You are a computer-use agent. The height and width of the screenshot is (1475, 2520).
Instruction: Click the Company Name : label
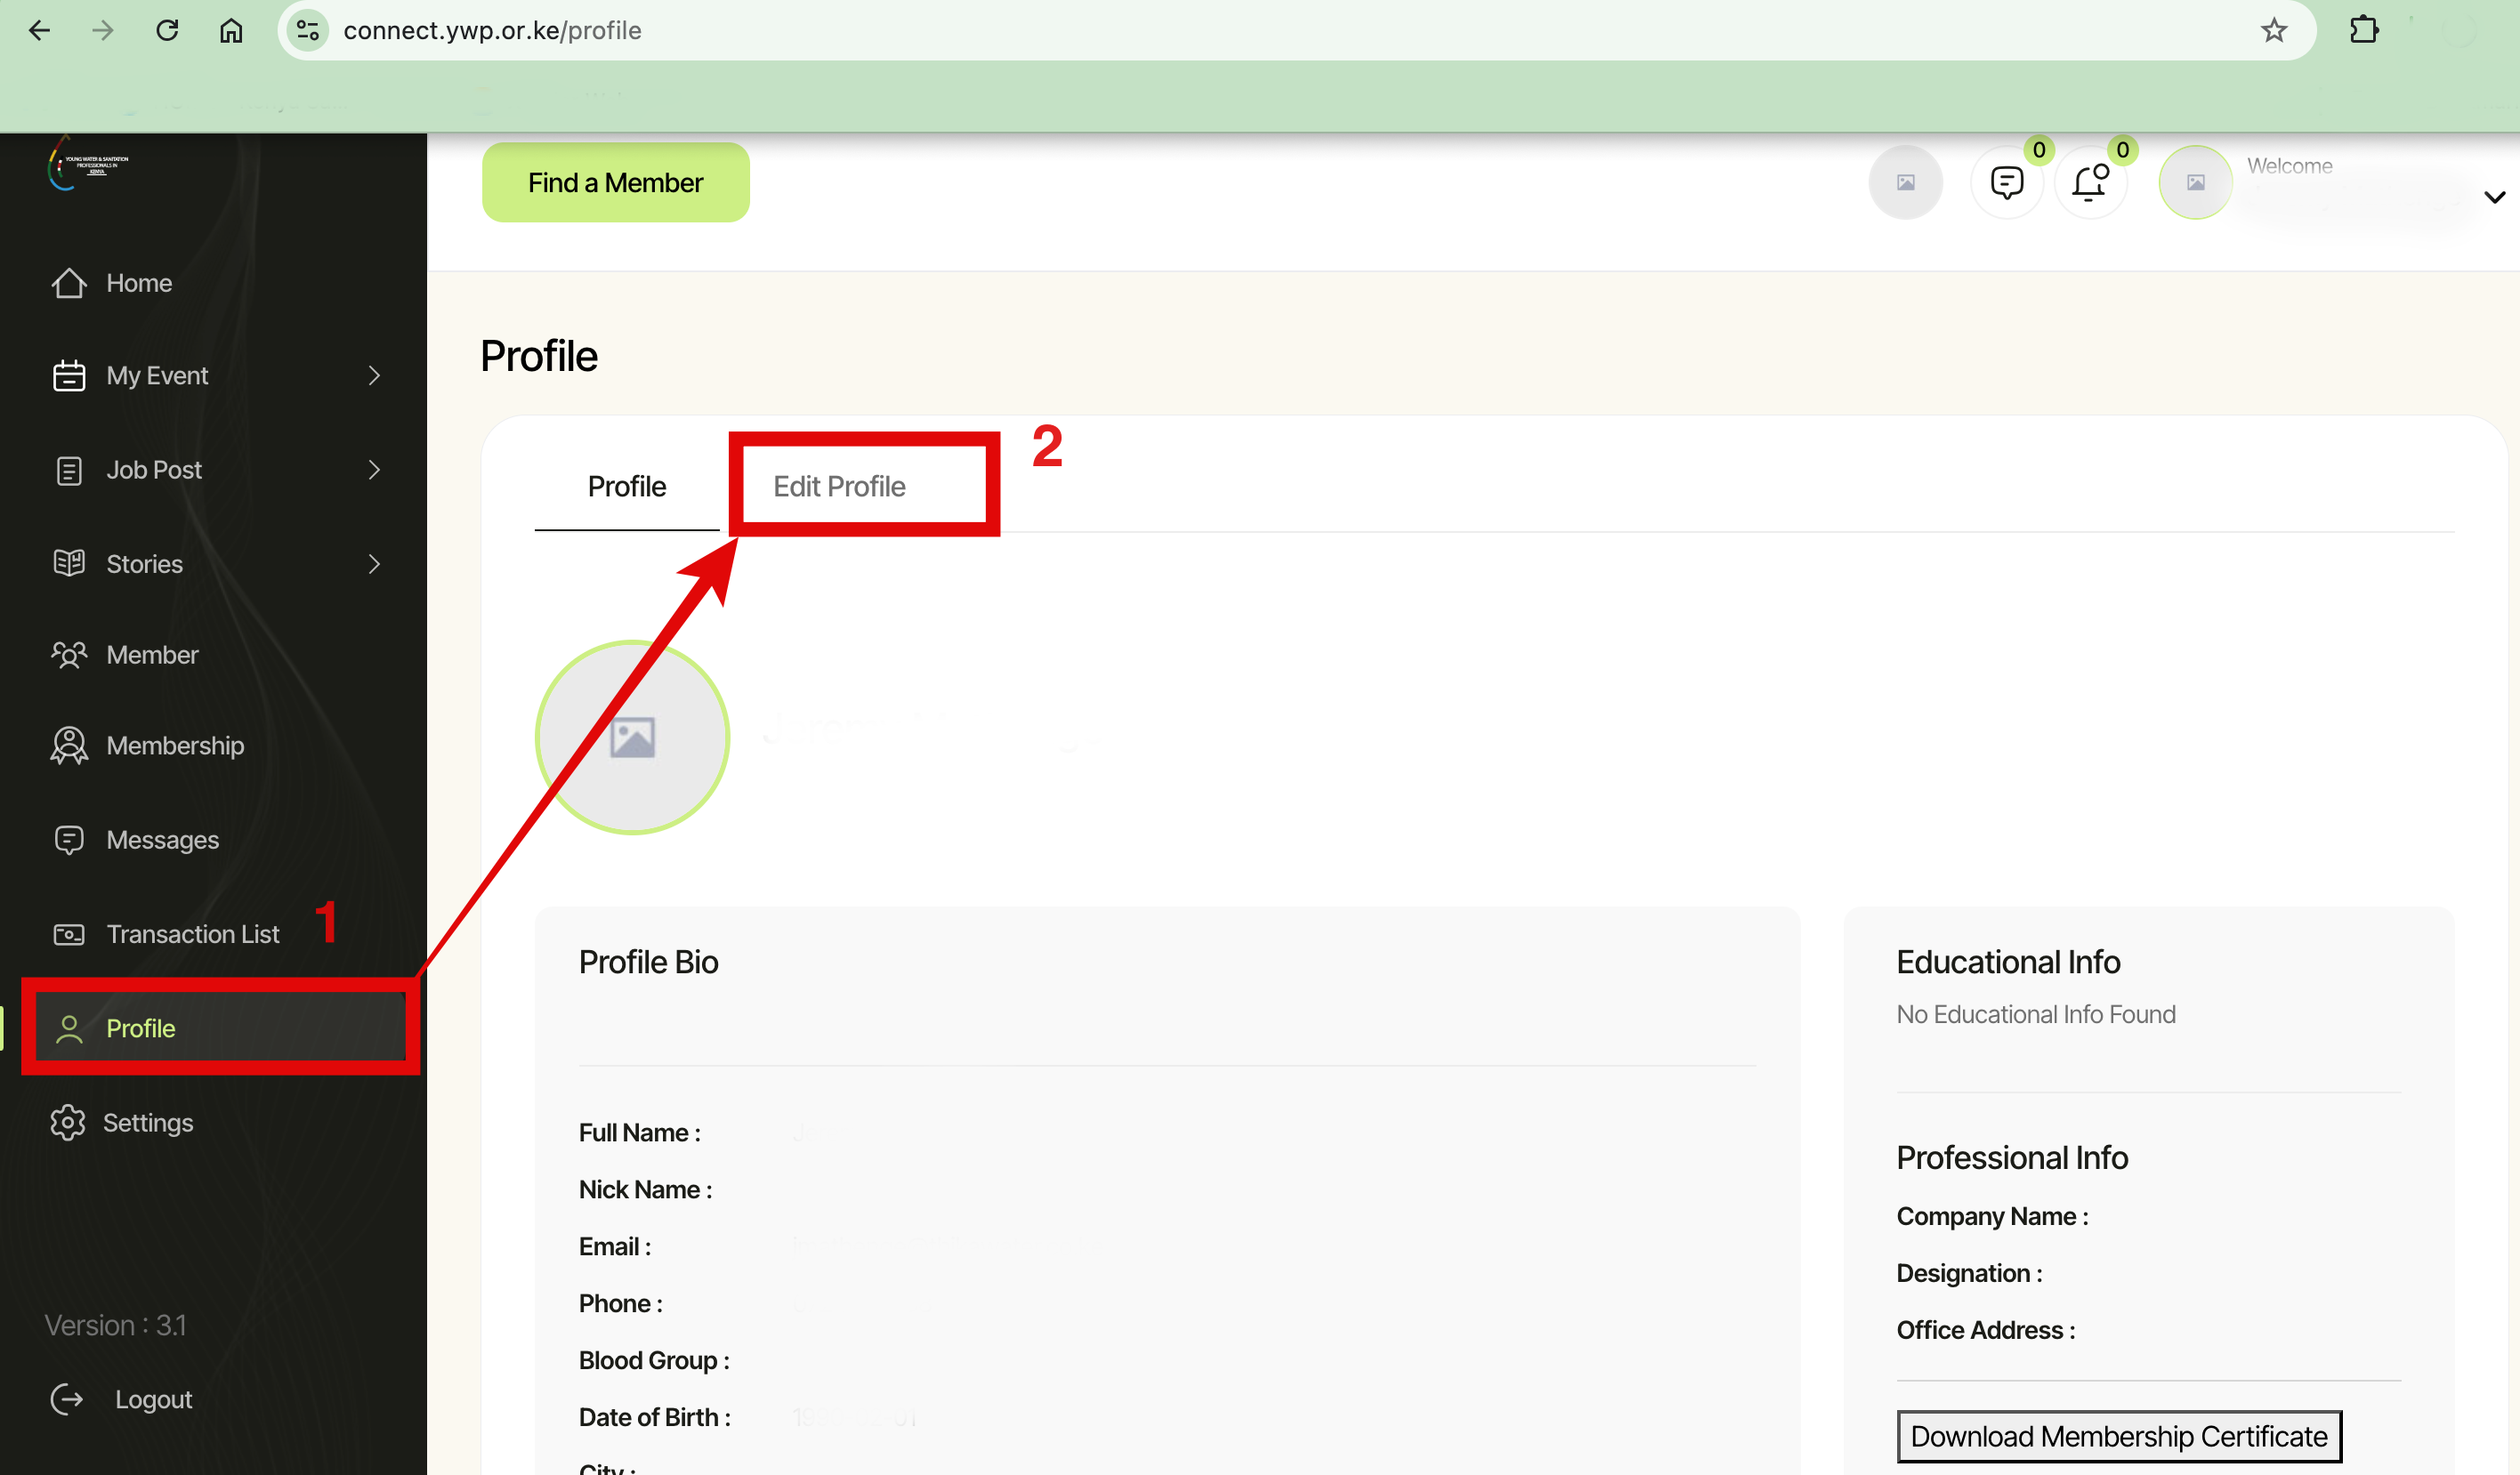click(x=1992, y=1216)
